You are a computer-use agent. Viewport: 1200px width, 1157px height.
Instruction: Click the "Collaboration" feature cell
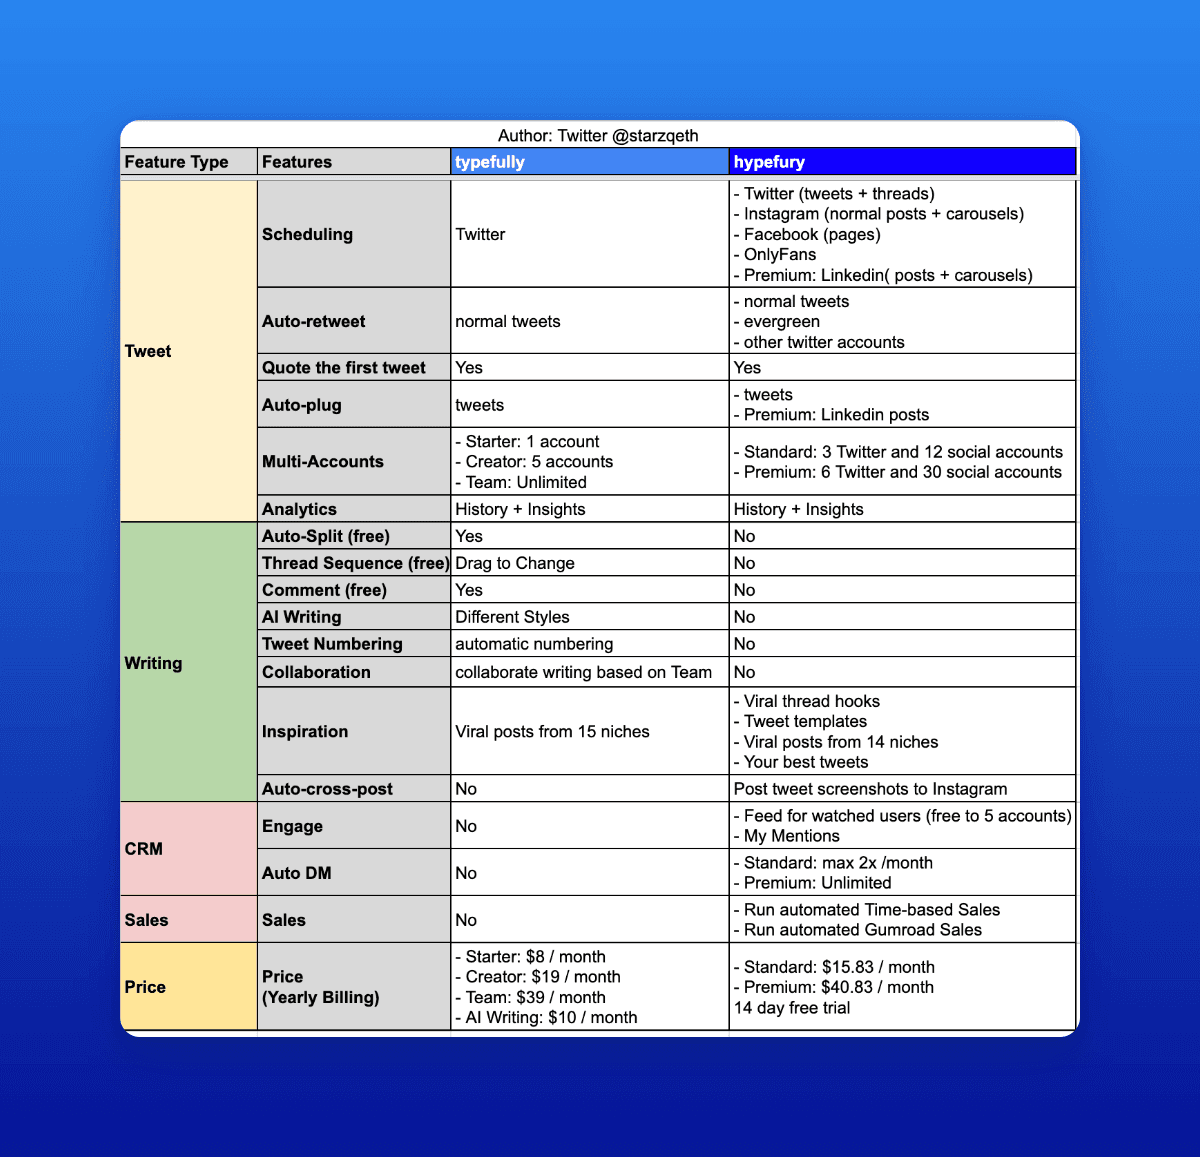click(354, 672)
